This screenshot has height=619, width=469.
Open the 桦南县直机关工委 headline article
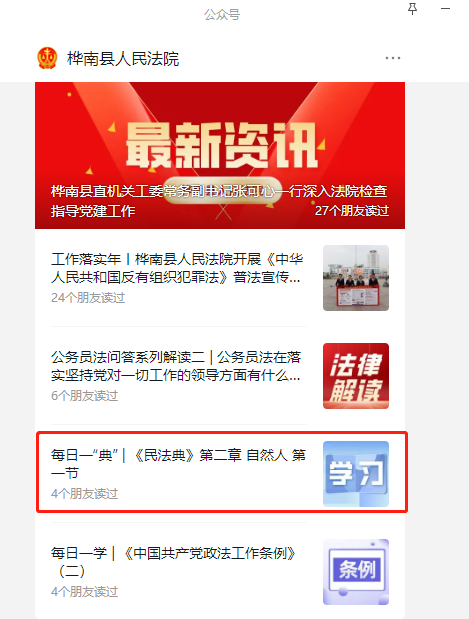[219, 201]
